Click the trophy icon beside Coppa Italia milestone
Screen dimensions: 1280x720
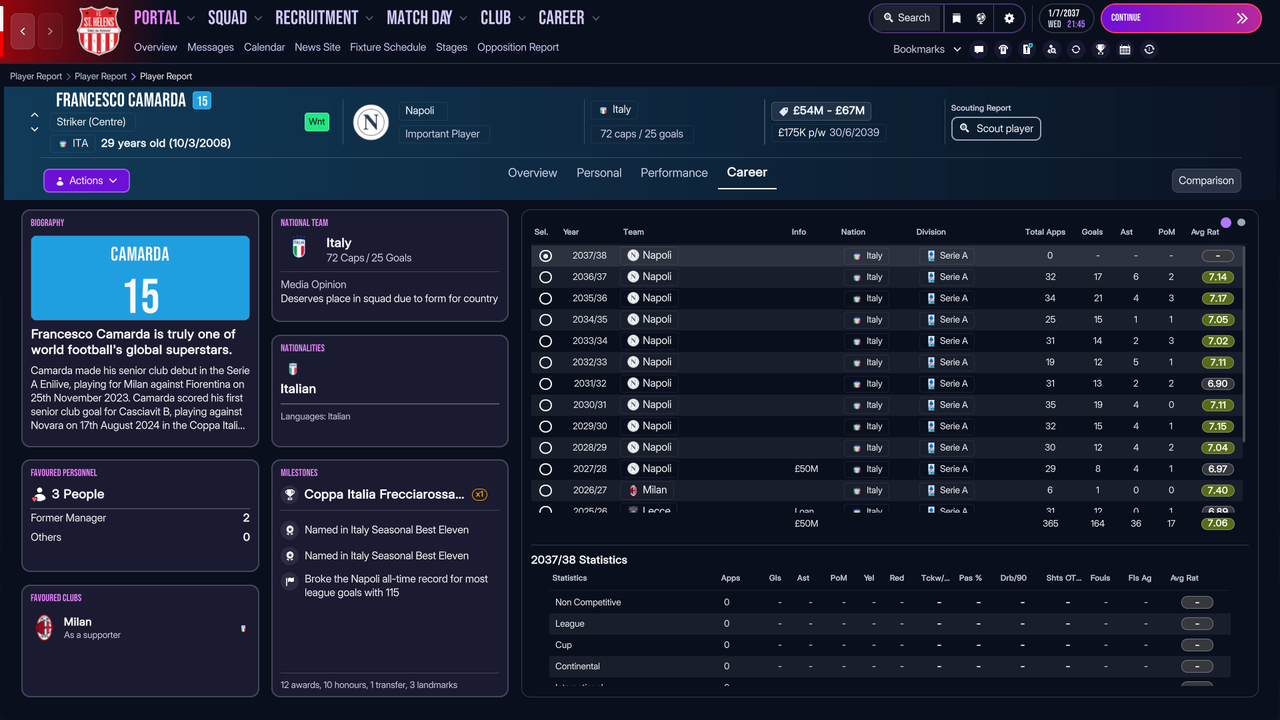point(289,494)
